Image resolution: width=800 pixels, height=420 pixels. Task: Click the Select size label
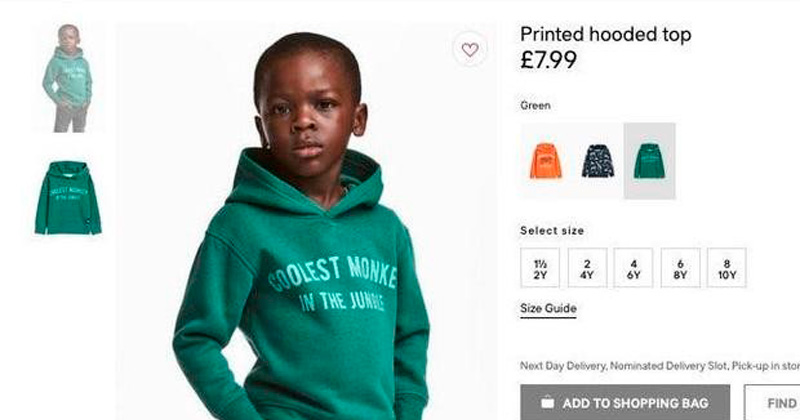552,231
